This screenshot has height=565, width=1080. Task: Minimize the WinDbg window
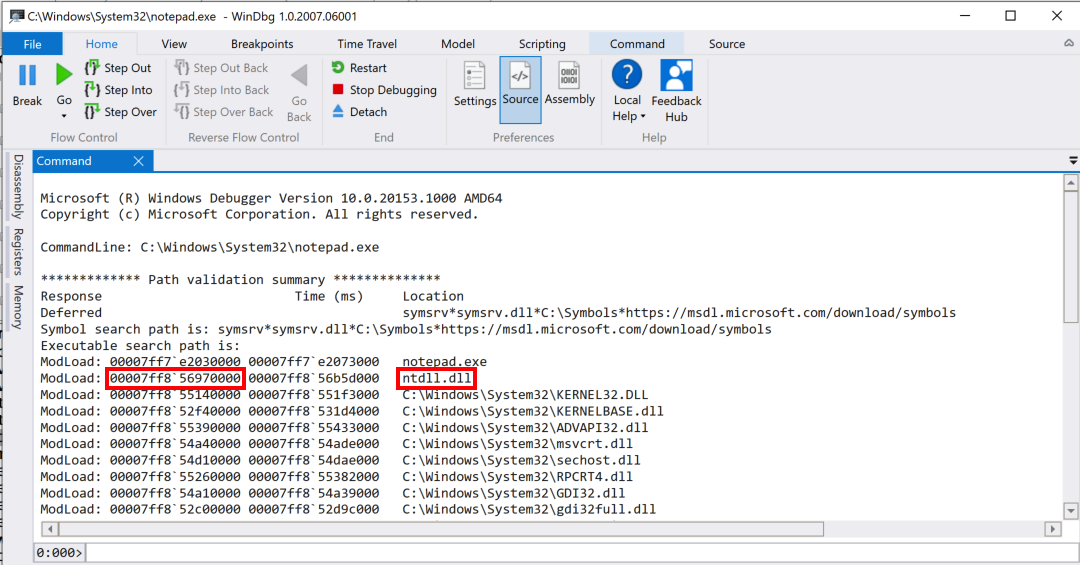pos(965,15)
